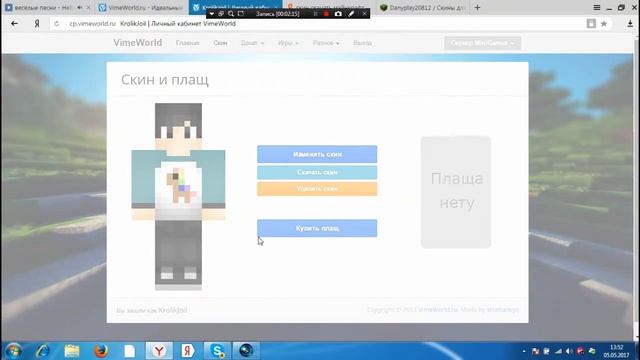Screen dimensions: 640x360
Task: Click the Изменить скин button
Action: coord(317,154)
